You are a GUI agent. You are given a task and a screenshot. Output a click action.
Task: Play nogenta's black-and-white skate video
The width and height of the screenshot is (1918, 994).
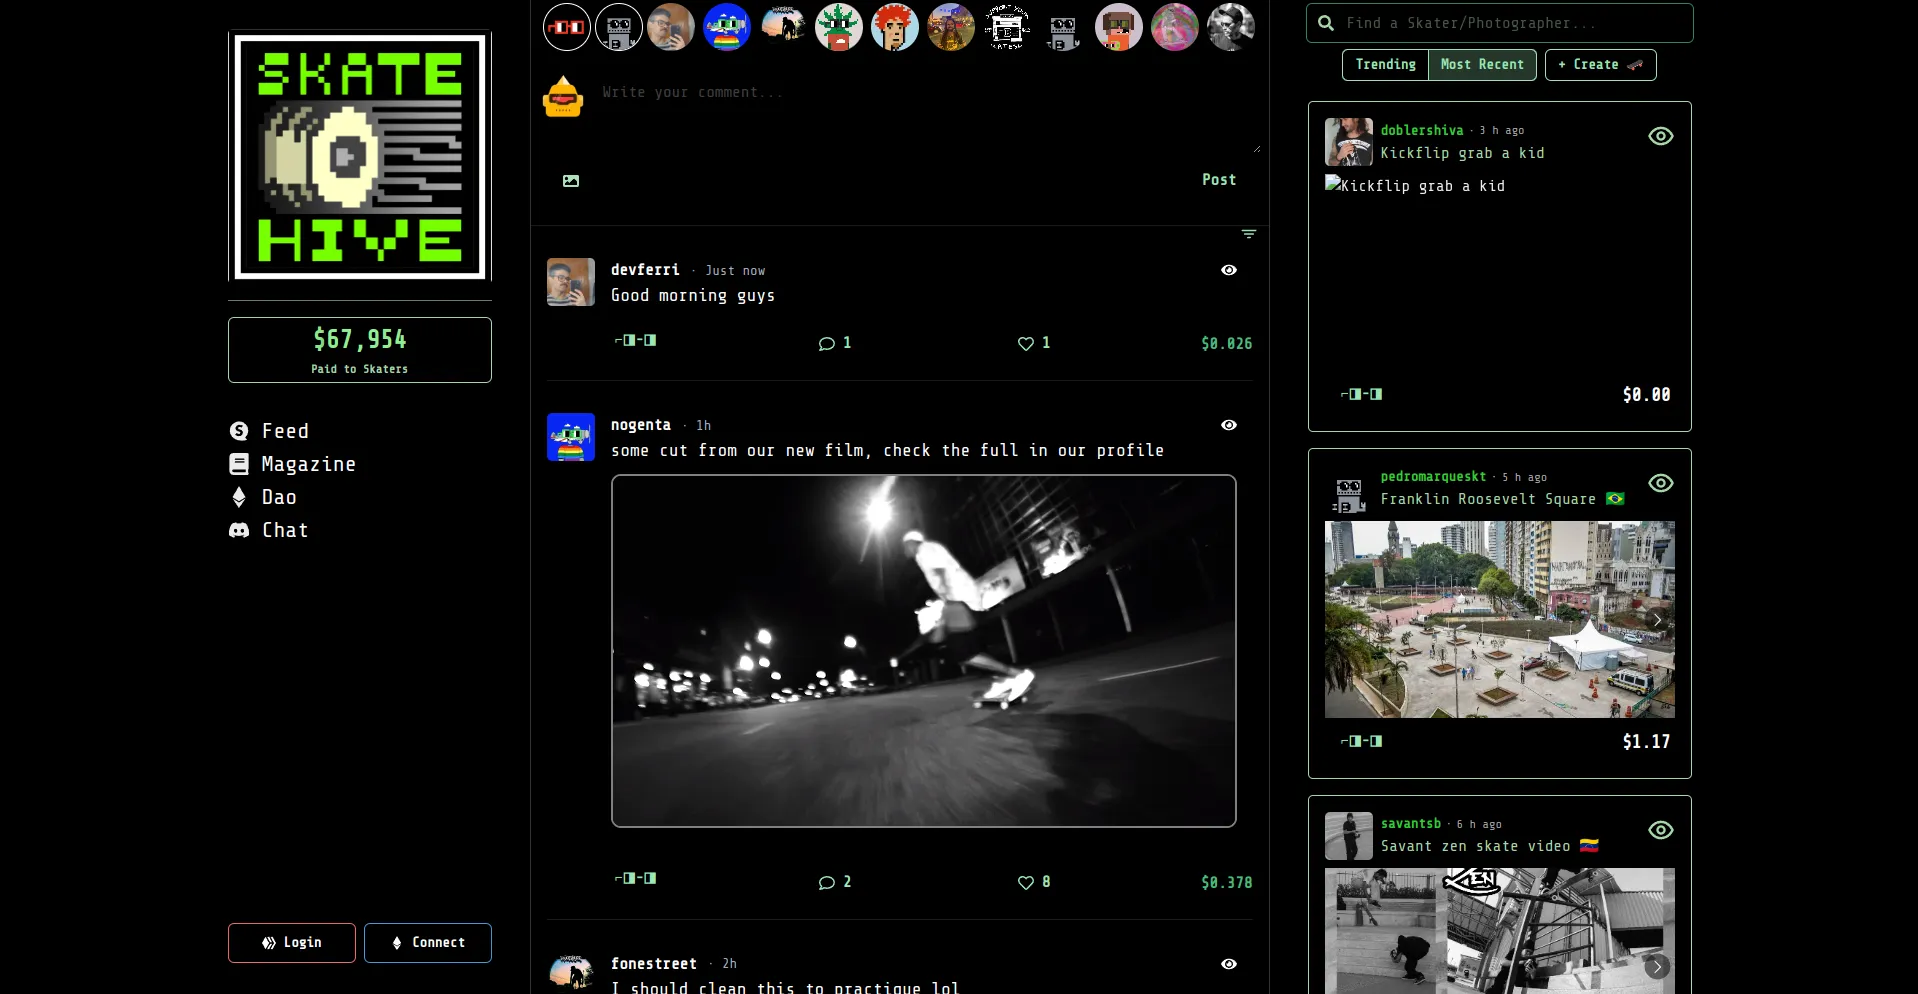923,651
